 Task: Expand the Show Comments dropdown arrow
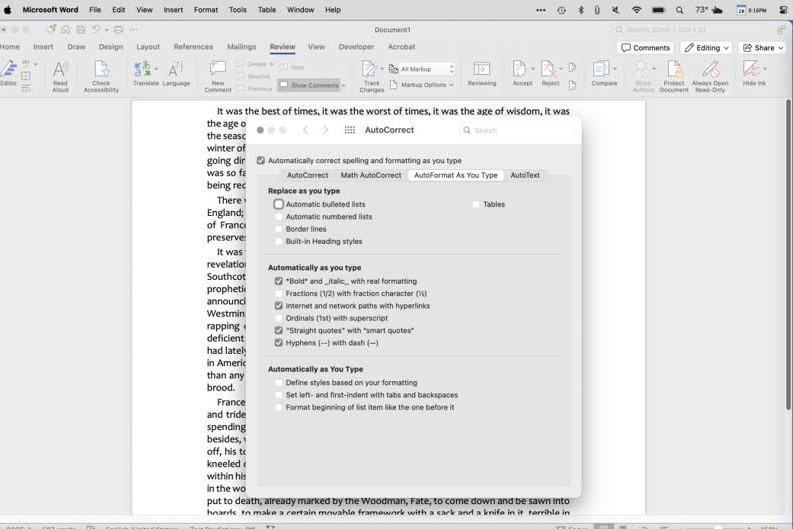(x=343, y=85)
